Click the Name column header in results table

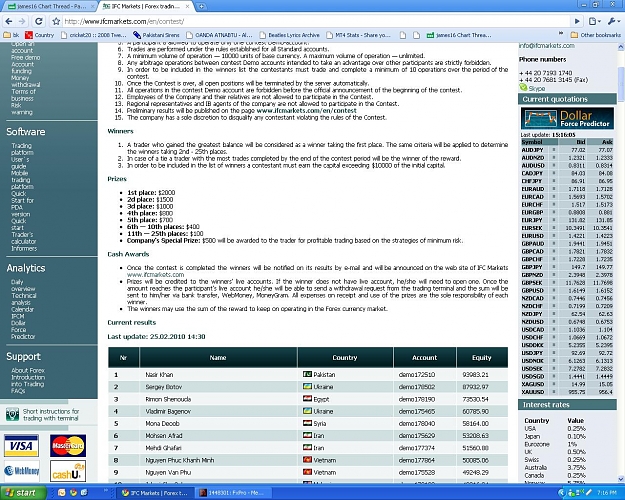(x=218, y=358)
